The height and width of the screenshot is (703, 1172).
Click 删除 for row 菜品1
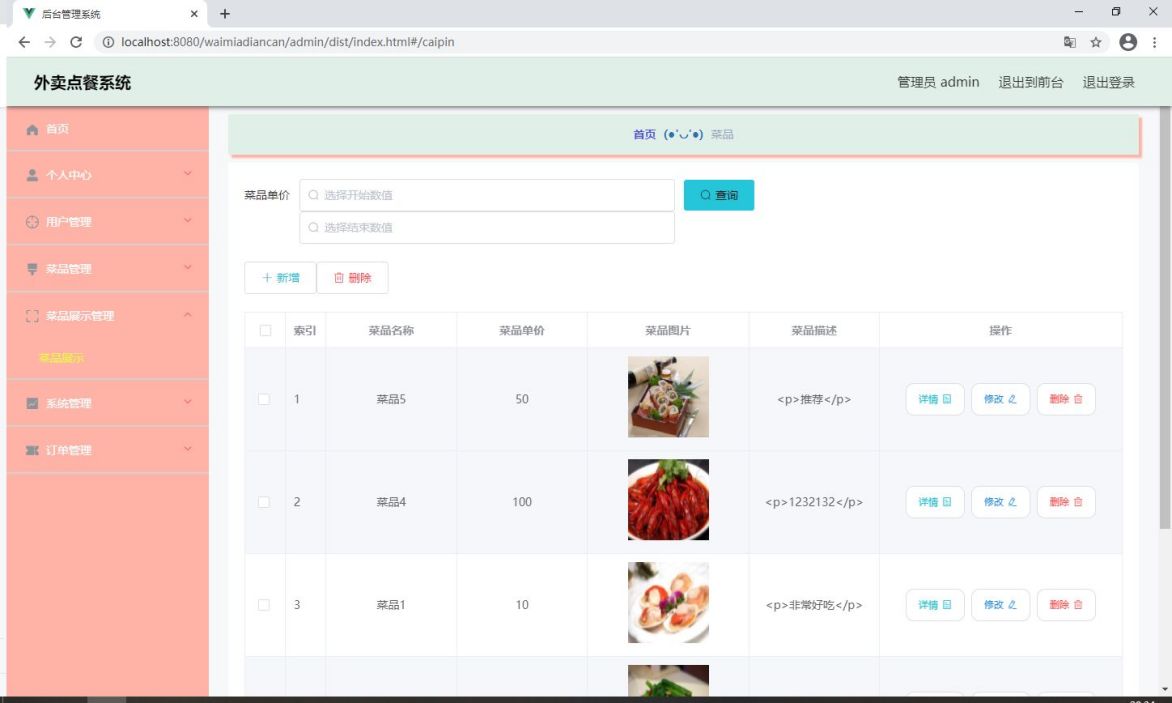[1066, 604]
